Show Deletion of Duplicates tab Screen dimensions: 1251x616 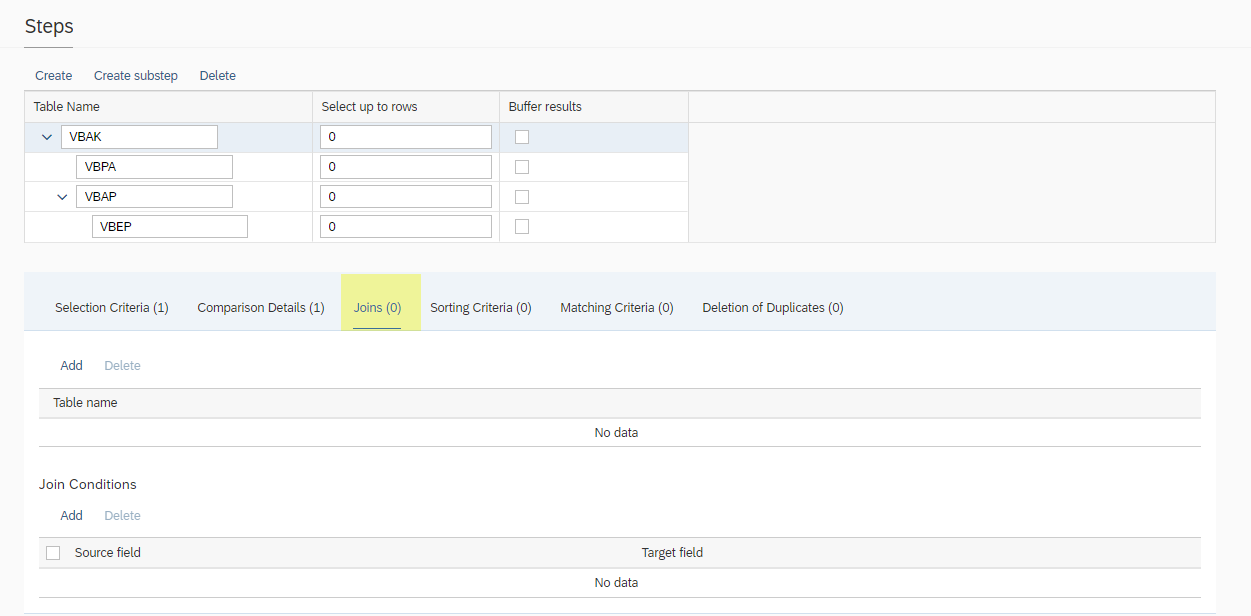pos(772,308)
